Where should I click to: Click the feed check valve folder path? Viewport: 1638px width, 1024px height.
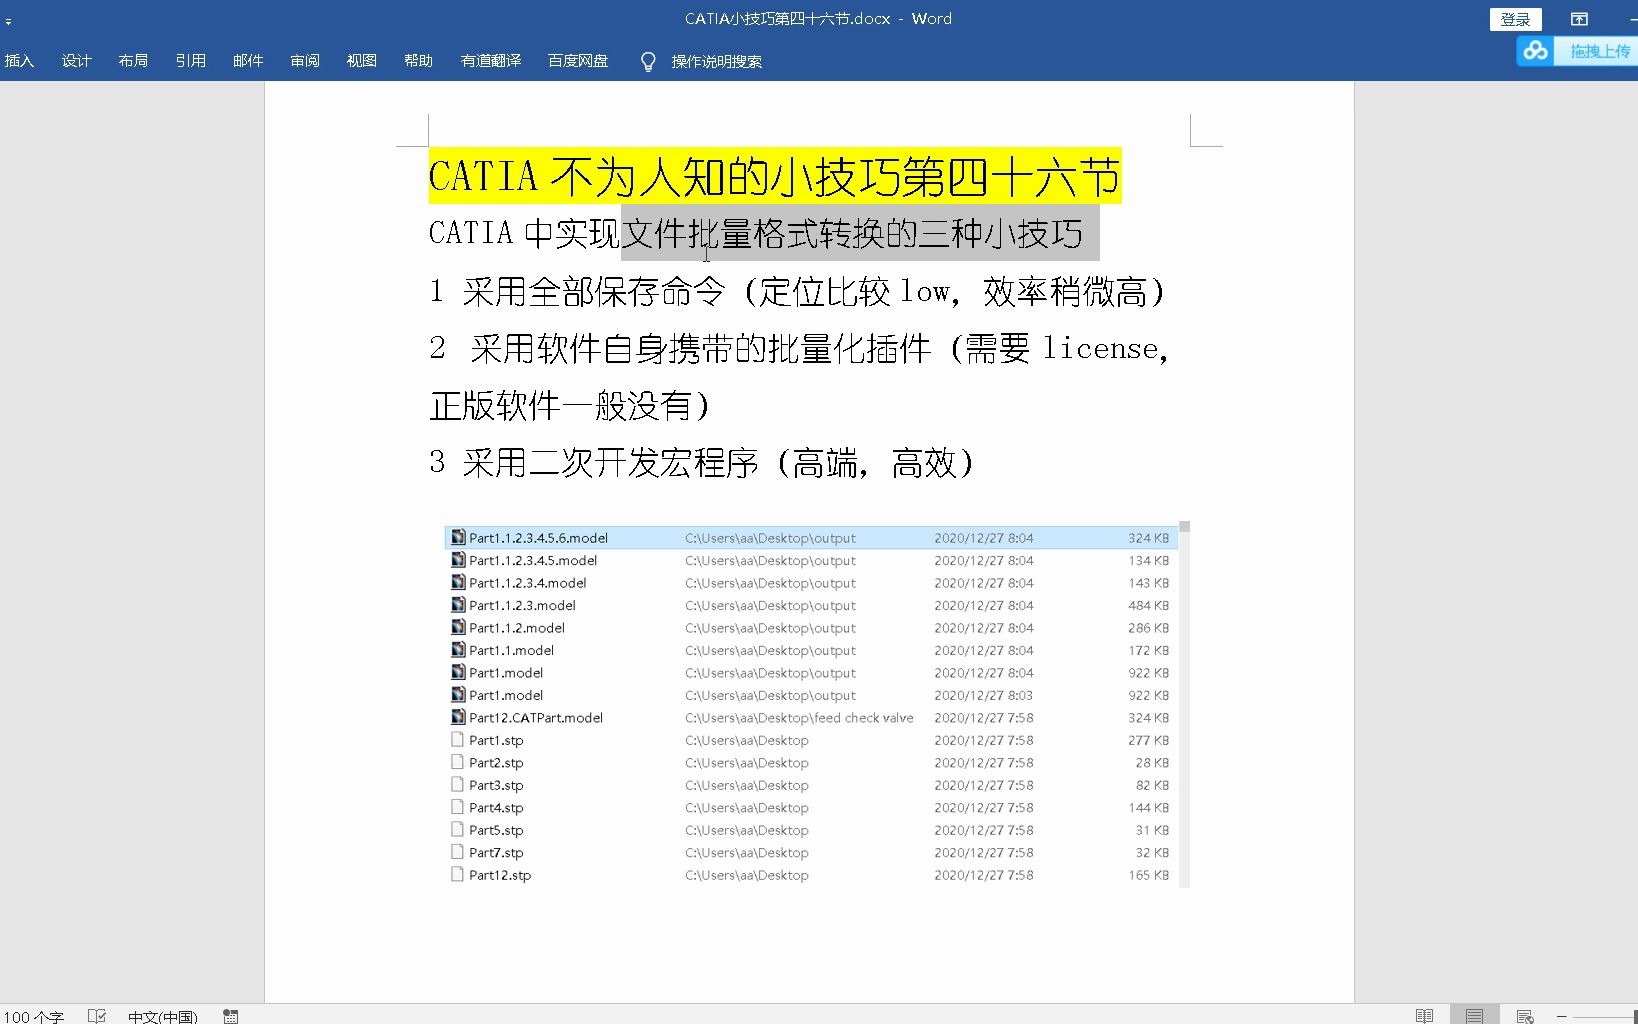click(x=799, y=718)
